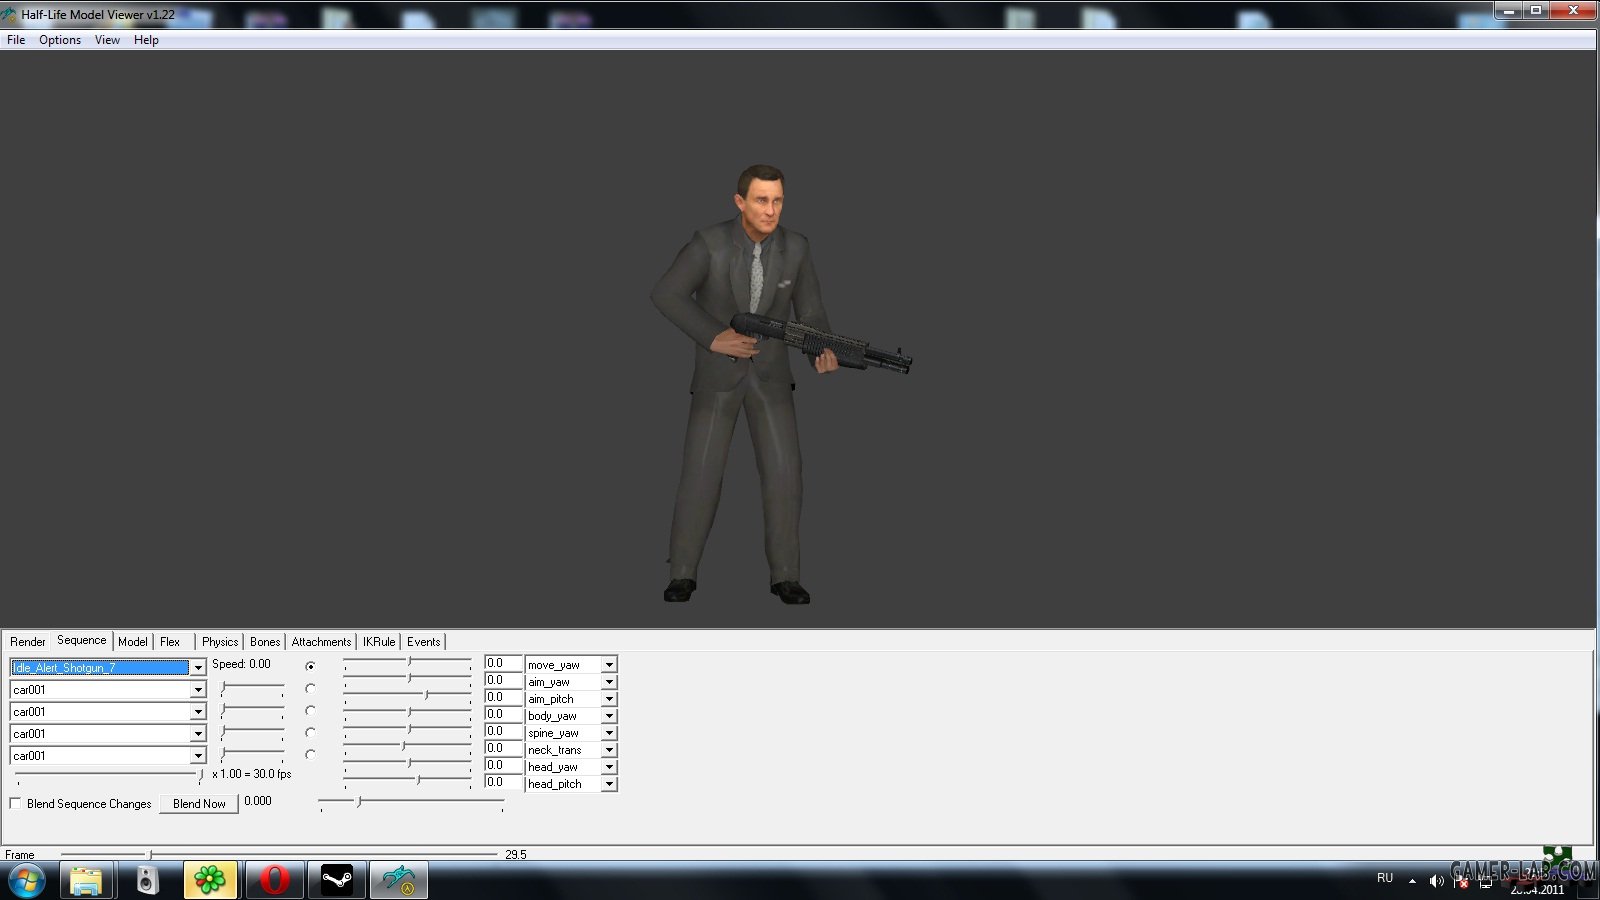Click the blend time slider next to 0.000
The height and width of the screenshot is (900, 1600).
[x=411, y=802]
